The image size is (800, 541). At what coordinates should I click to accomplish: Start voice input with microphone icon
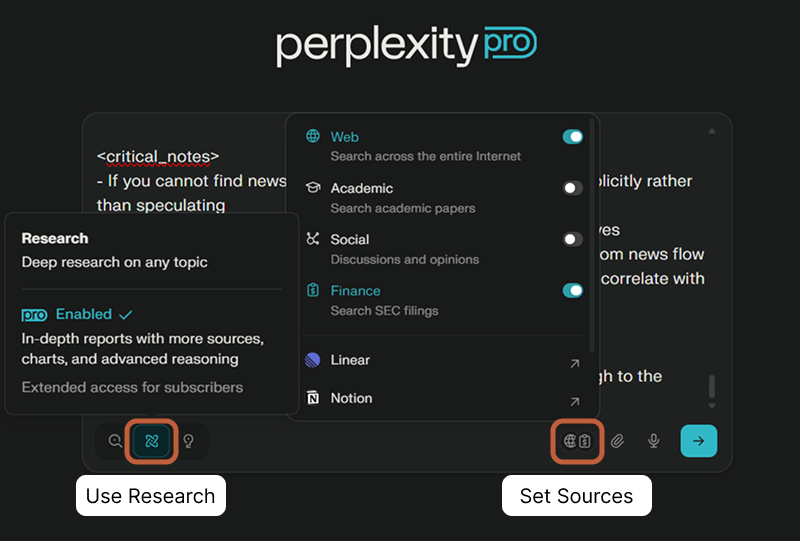654,441
